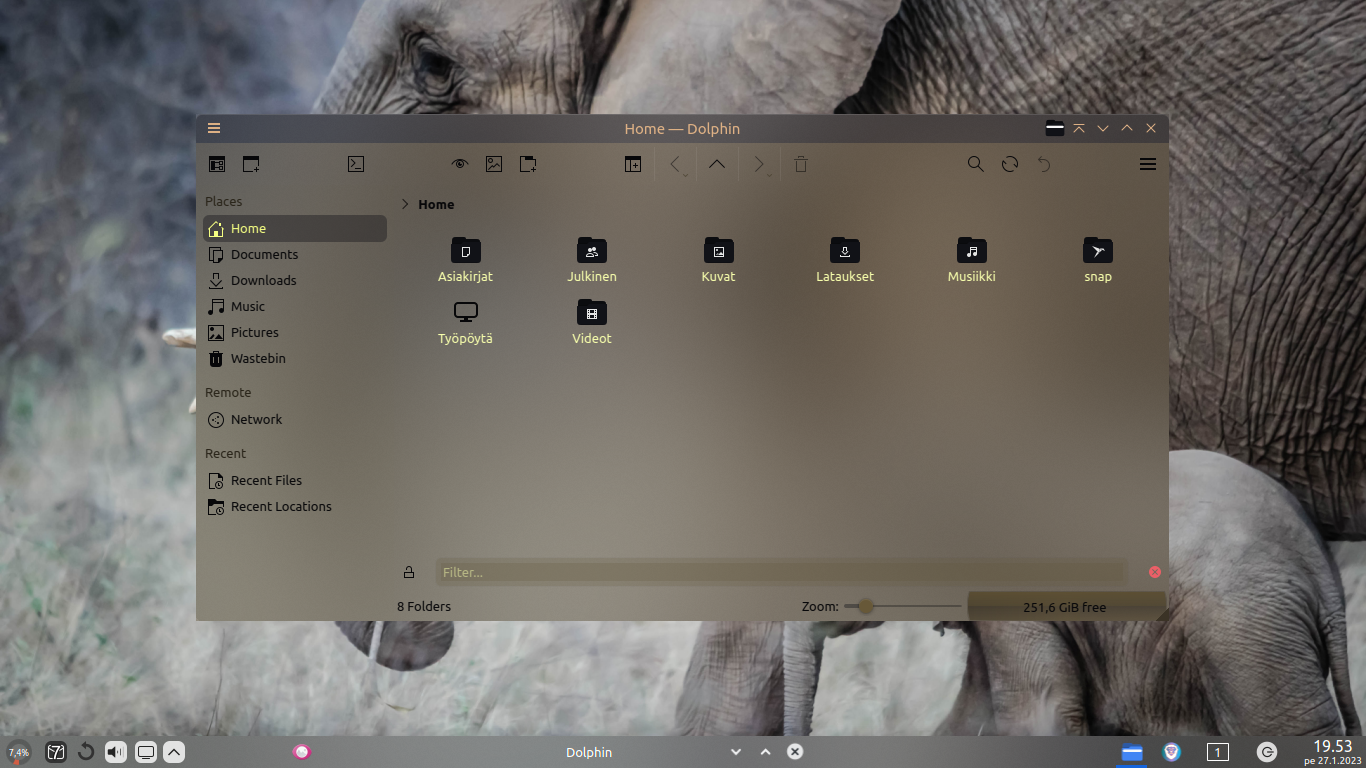Close Dolphin via taskbar X button
Screen dimensions: 1366x768
[795, 752]
